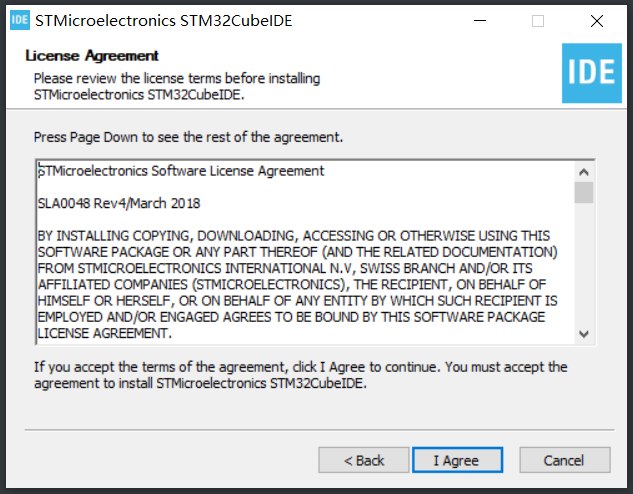Click the small IDE icon in title bar
Viewport: 633px width, 494px height.
20,20
